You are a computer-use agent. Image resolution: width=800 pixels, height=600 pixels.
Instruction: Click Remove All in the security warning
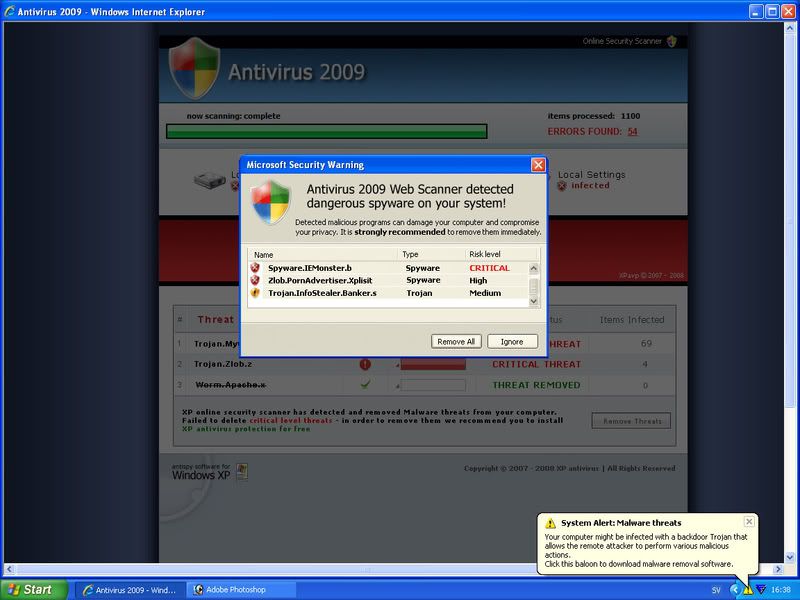point(456,341)
